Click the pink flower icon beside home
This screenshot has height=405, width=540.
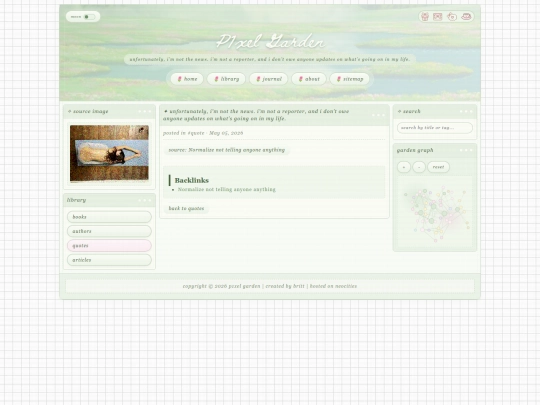tap(179, 79)
